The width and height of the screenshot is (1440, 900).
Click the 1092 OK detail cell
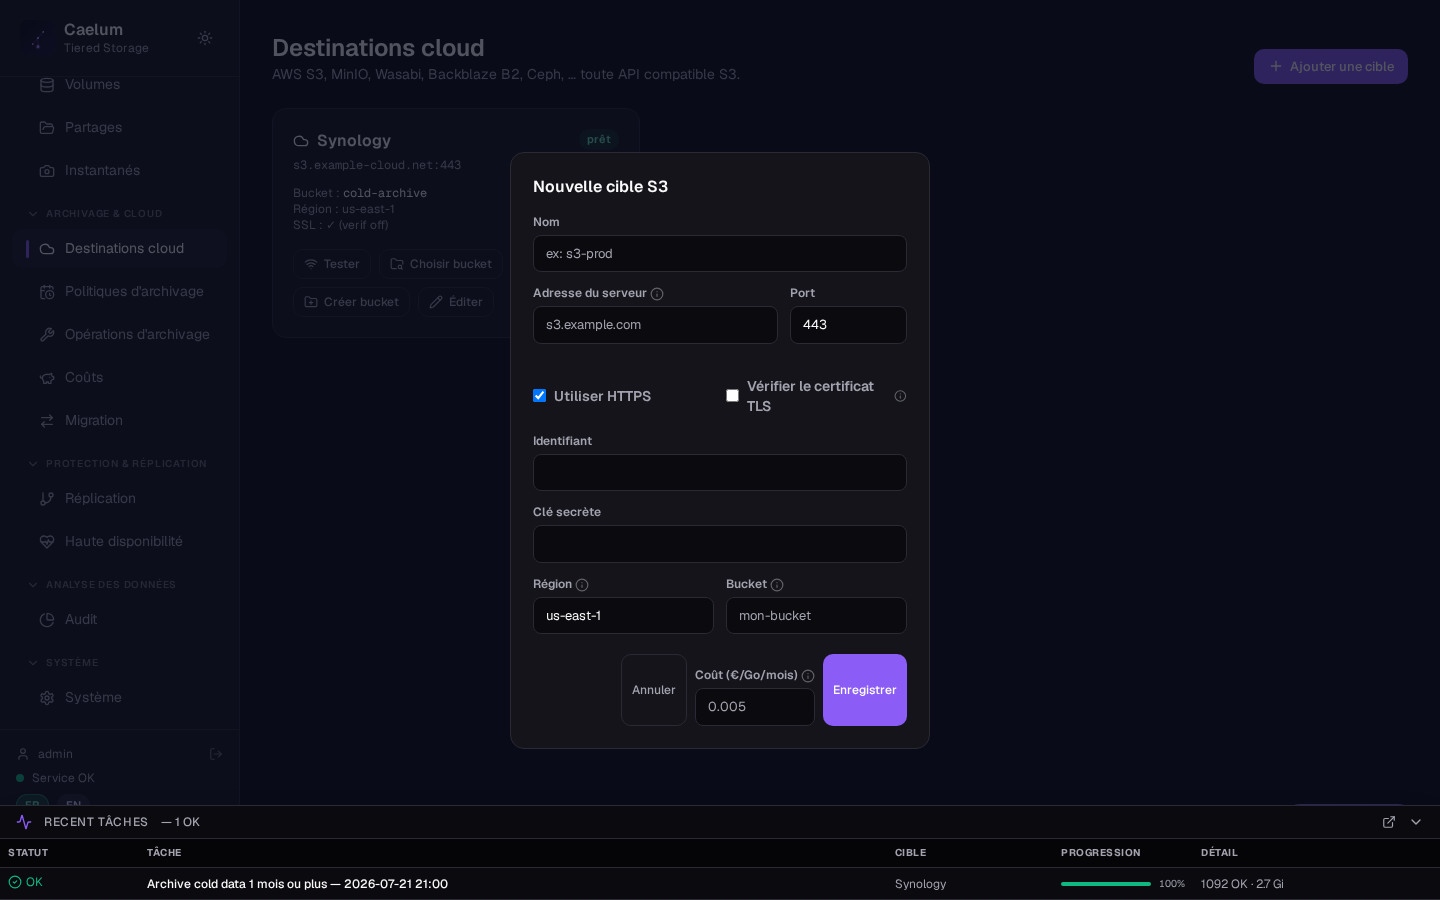[x=1242, y=884]
